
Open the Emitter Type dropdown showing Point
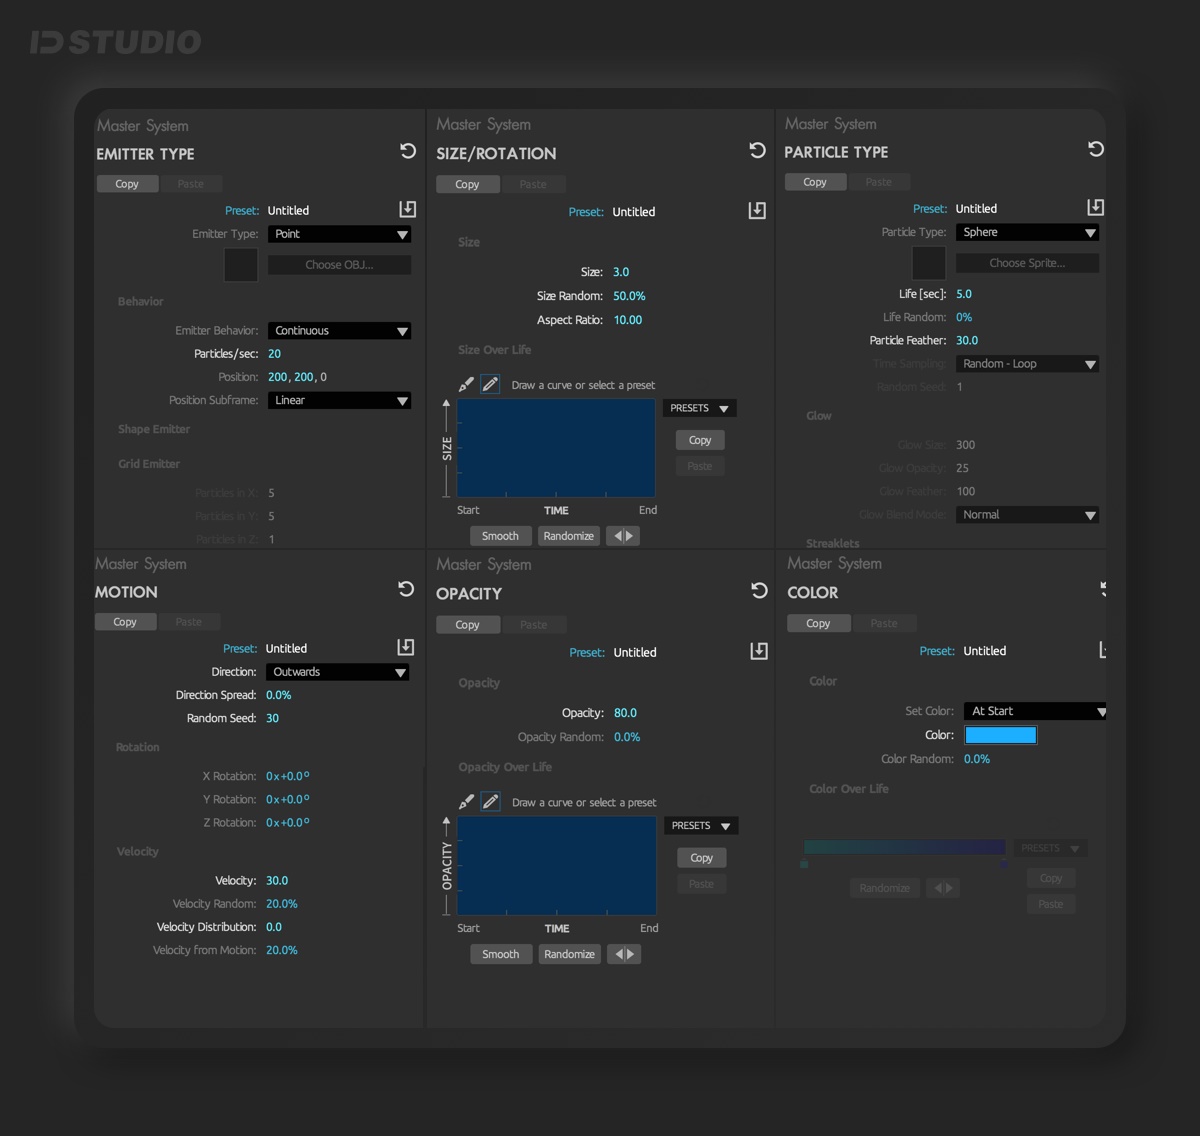339,234
